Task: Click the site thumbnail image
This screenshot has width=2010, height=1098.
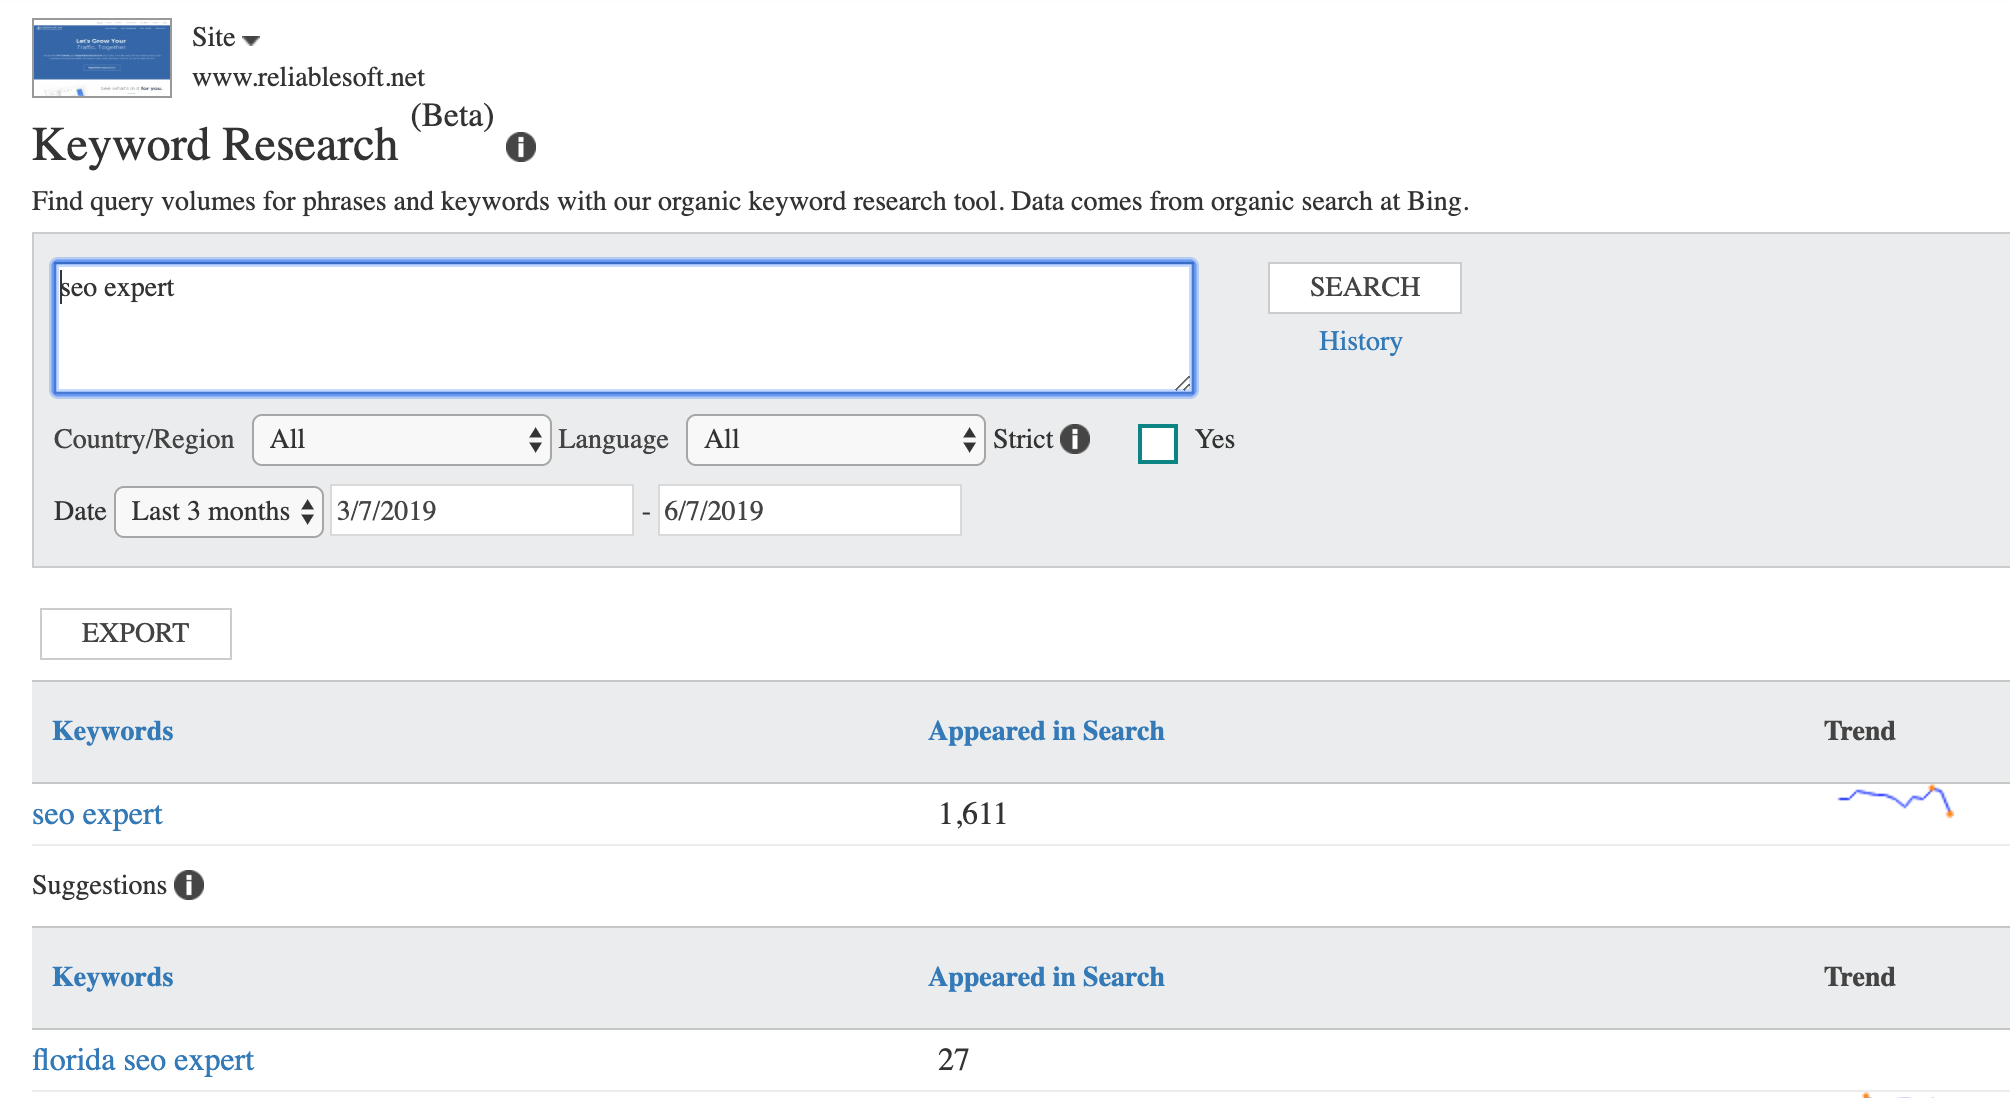Action: point(102,58)
